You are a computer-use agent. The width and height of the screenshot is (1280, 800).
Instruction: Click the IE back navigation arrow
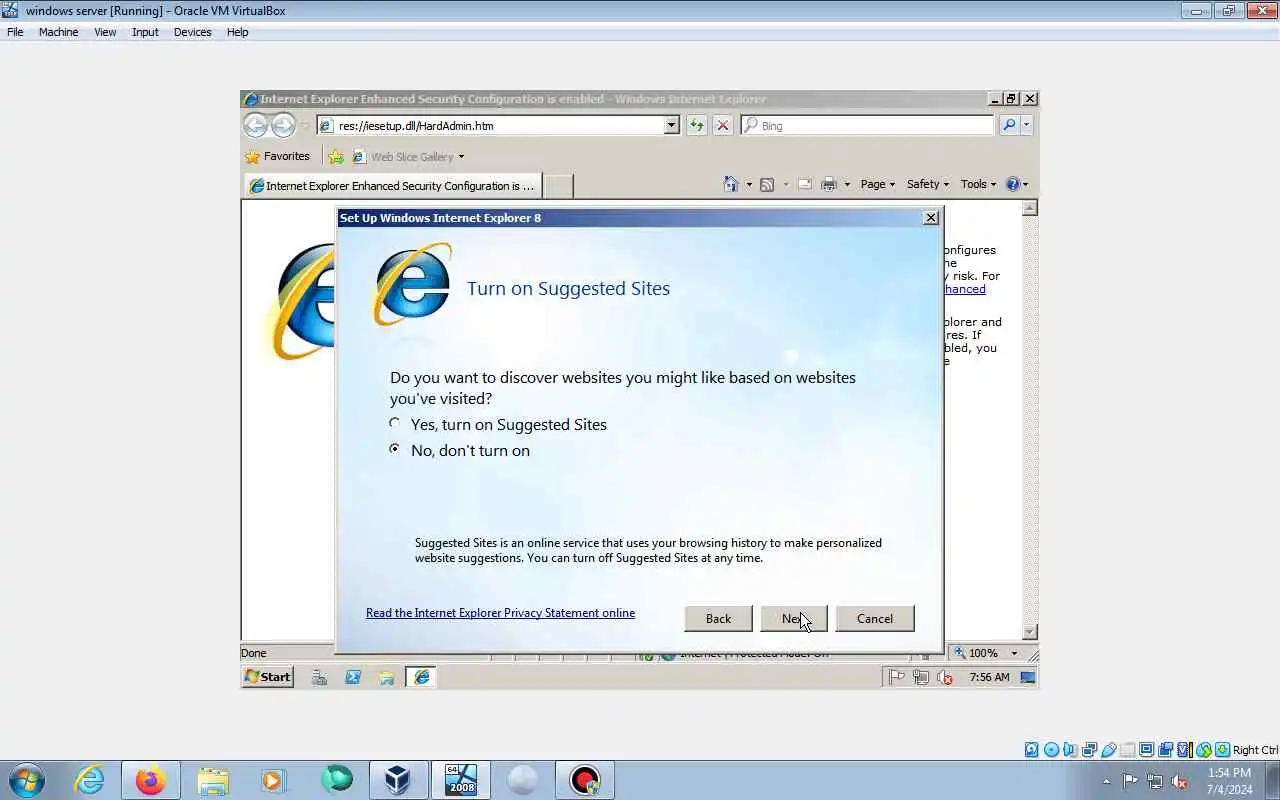pos(256,125)
